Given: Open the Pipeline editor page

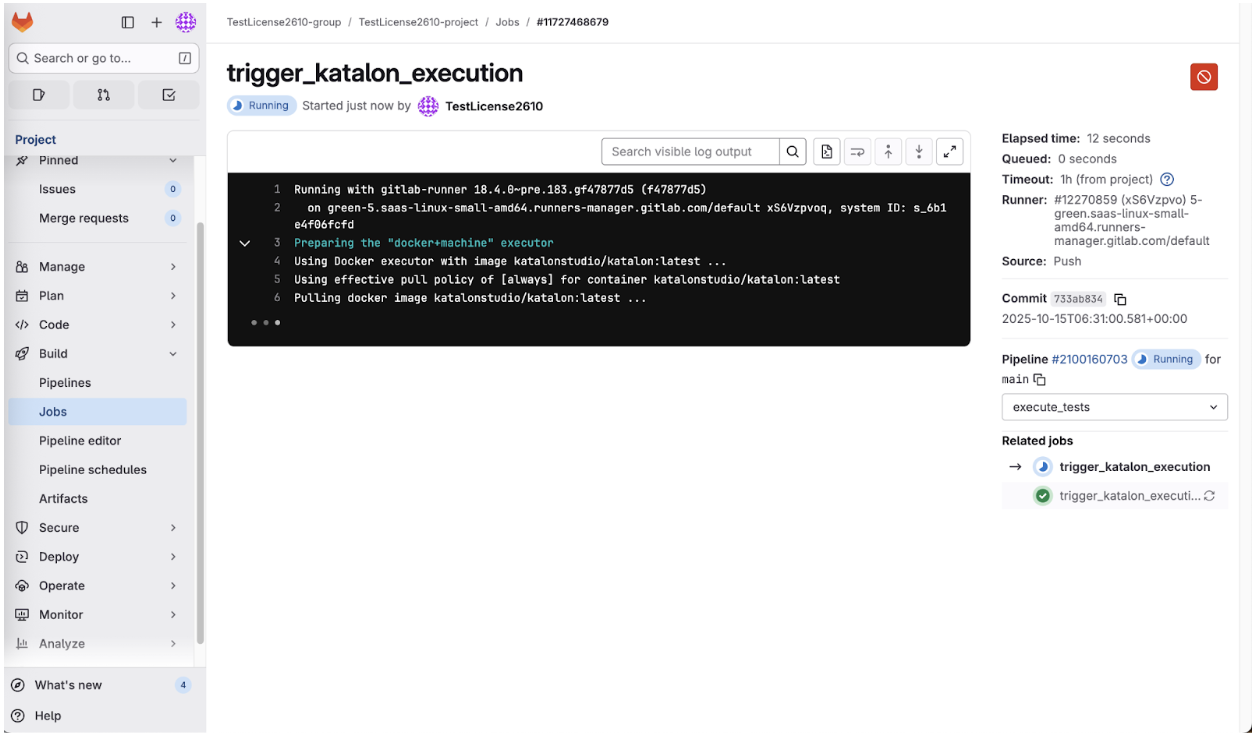Looking at the screenshot, I should (x=78, y=440).
